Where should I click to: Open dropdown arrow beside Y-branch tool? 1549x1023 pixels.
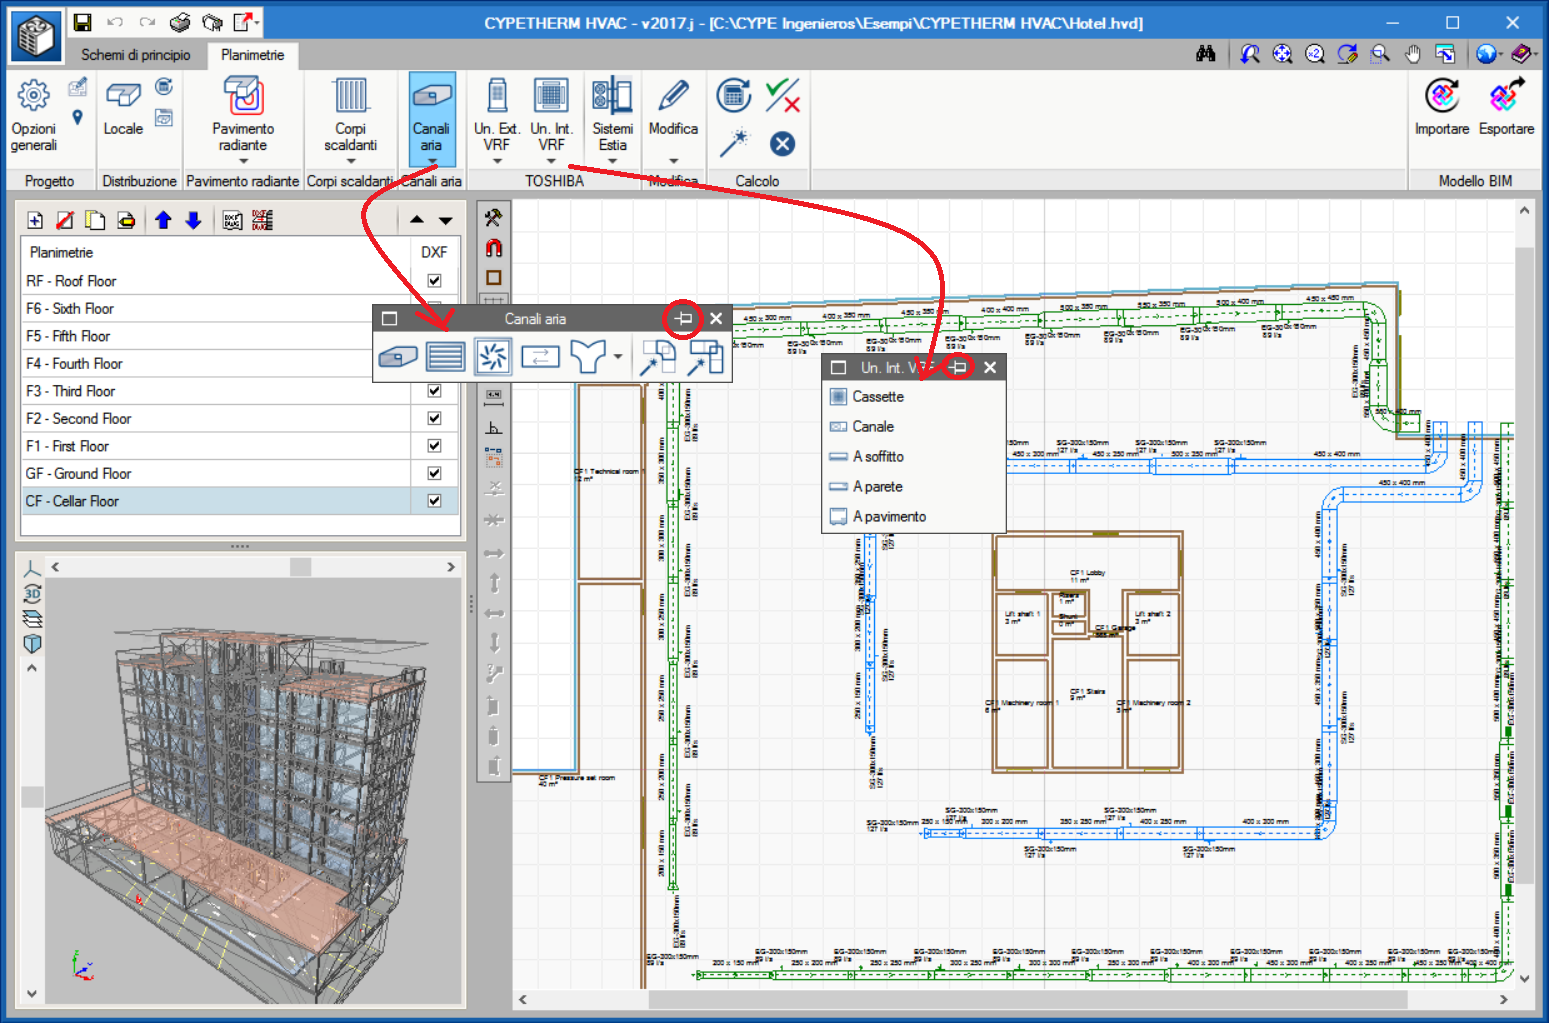(618, 356)
